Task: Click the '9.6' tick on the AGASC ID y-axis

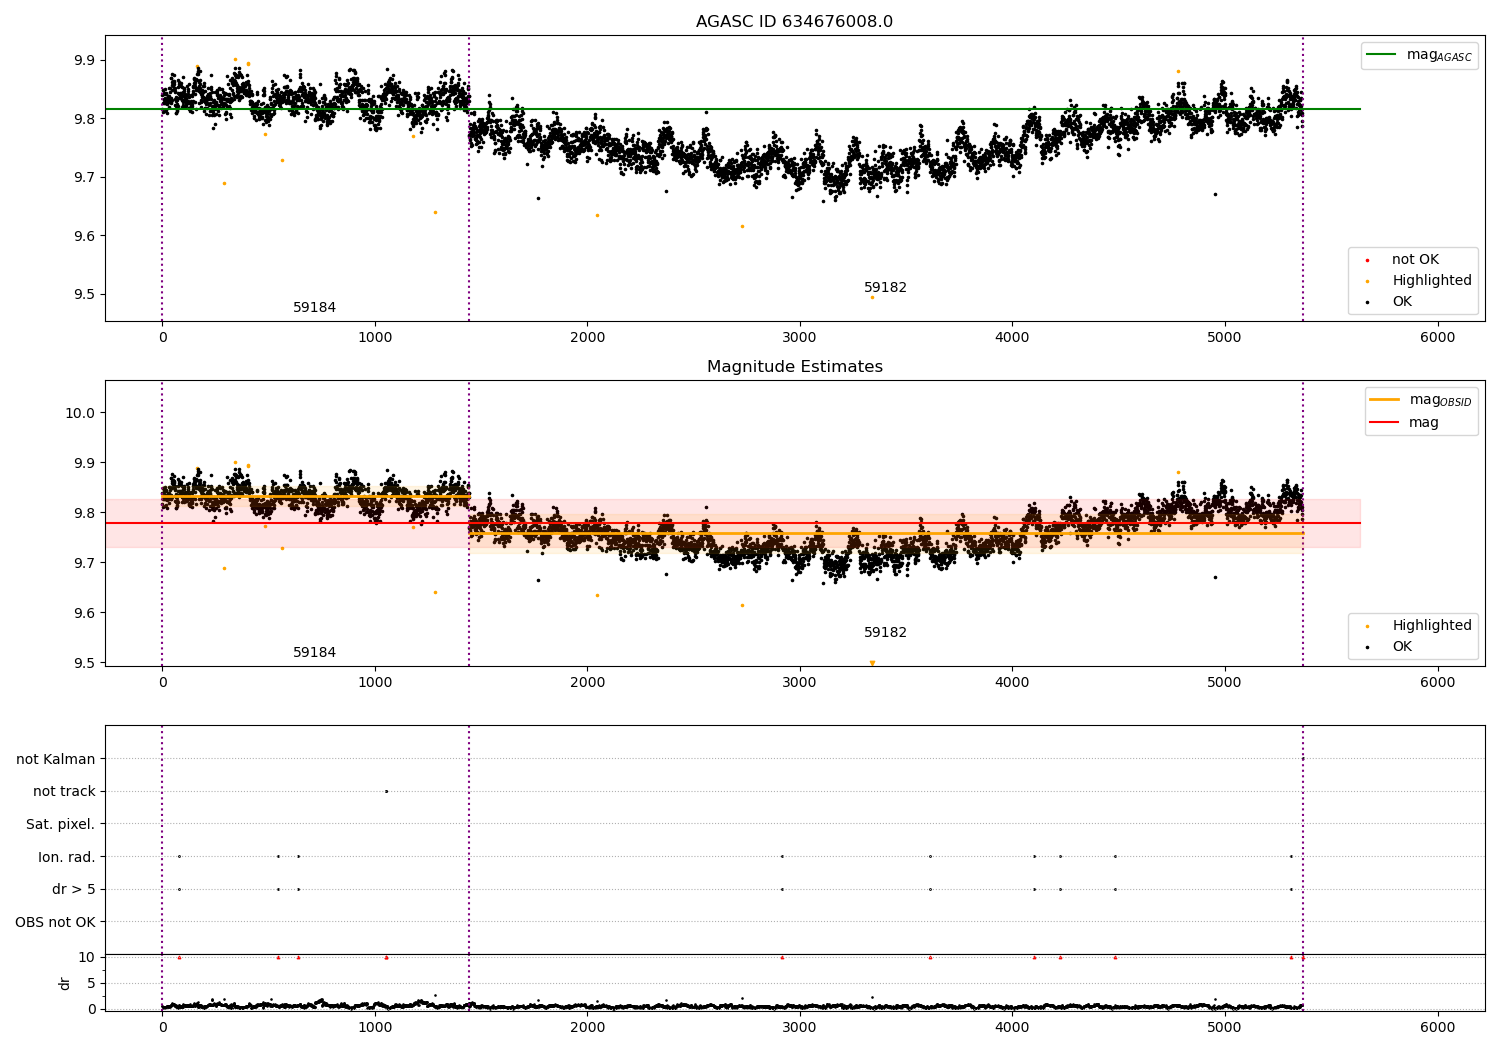Action: click(84, 237)
